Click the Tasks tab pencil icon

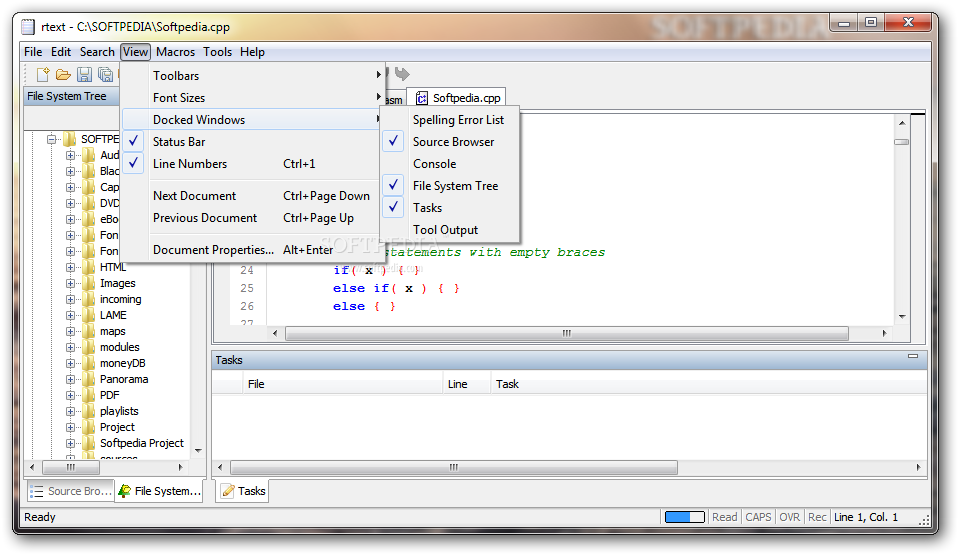click(228, 491)
